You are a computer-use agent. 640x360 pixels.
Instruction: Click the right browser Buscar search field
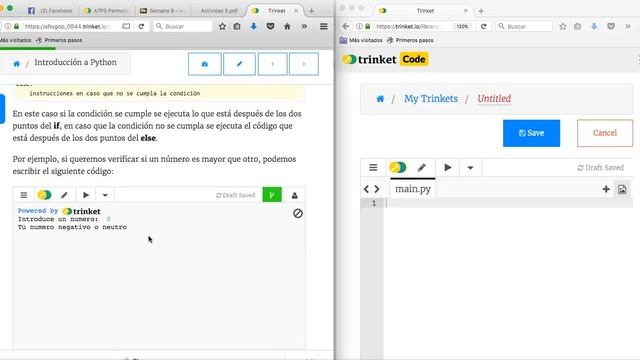pyautogui.click(x=524, y=27)
